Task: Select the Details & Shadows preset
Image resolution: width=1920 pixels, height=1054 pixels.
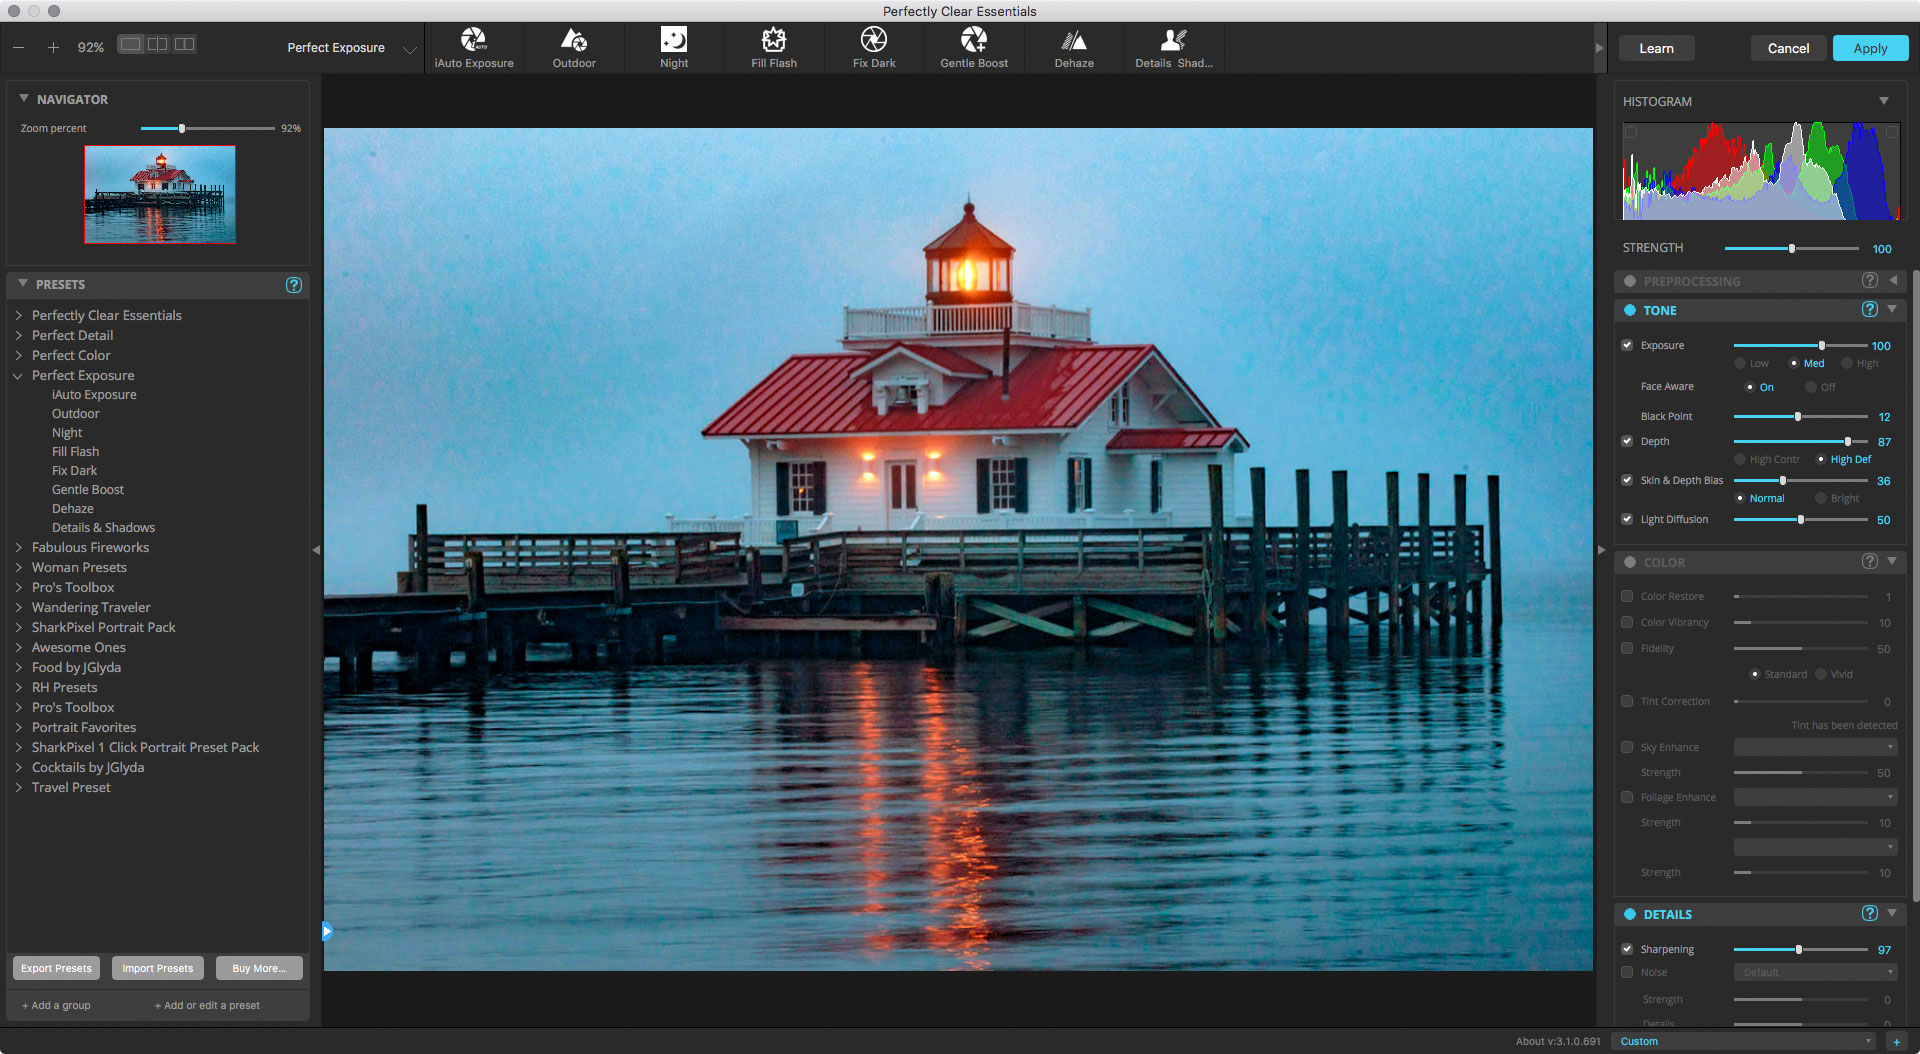Action: 103,527
